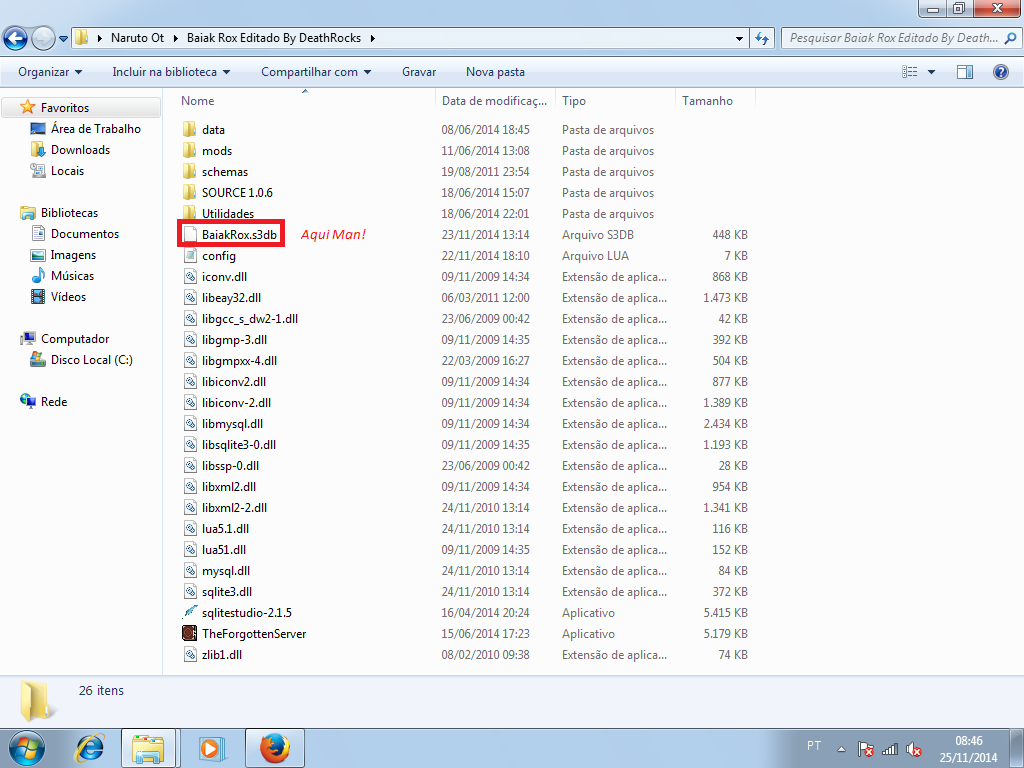Select the data folder icon
Screen dimensions: 1024x768
click(189, 129)
